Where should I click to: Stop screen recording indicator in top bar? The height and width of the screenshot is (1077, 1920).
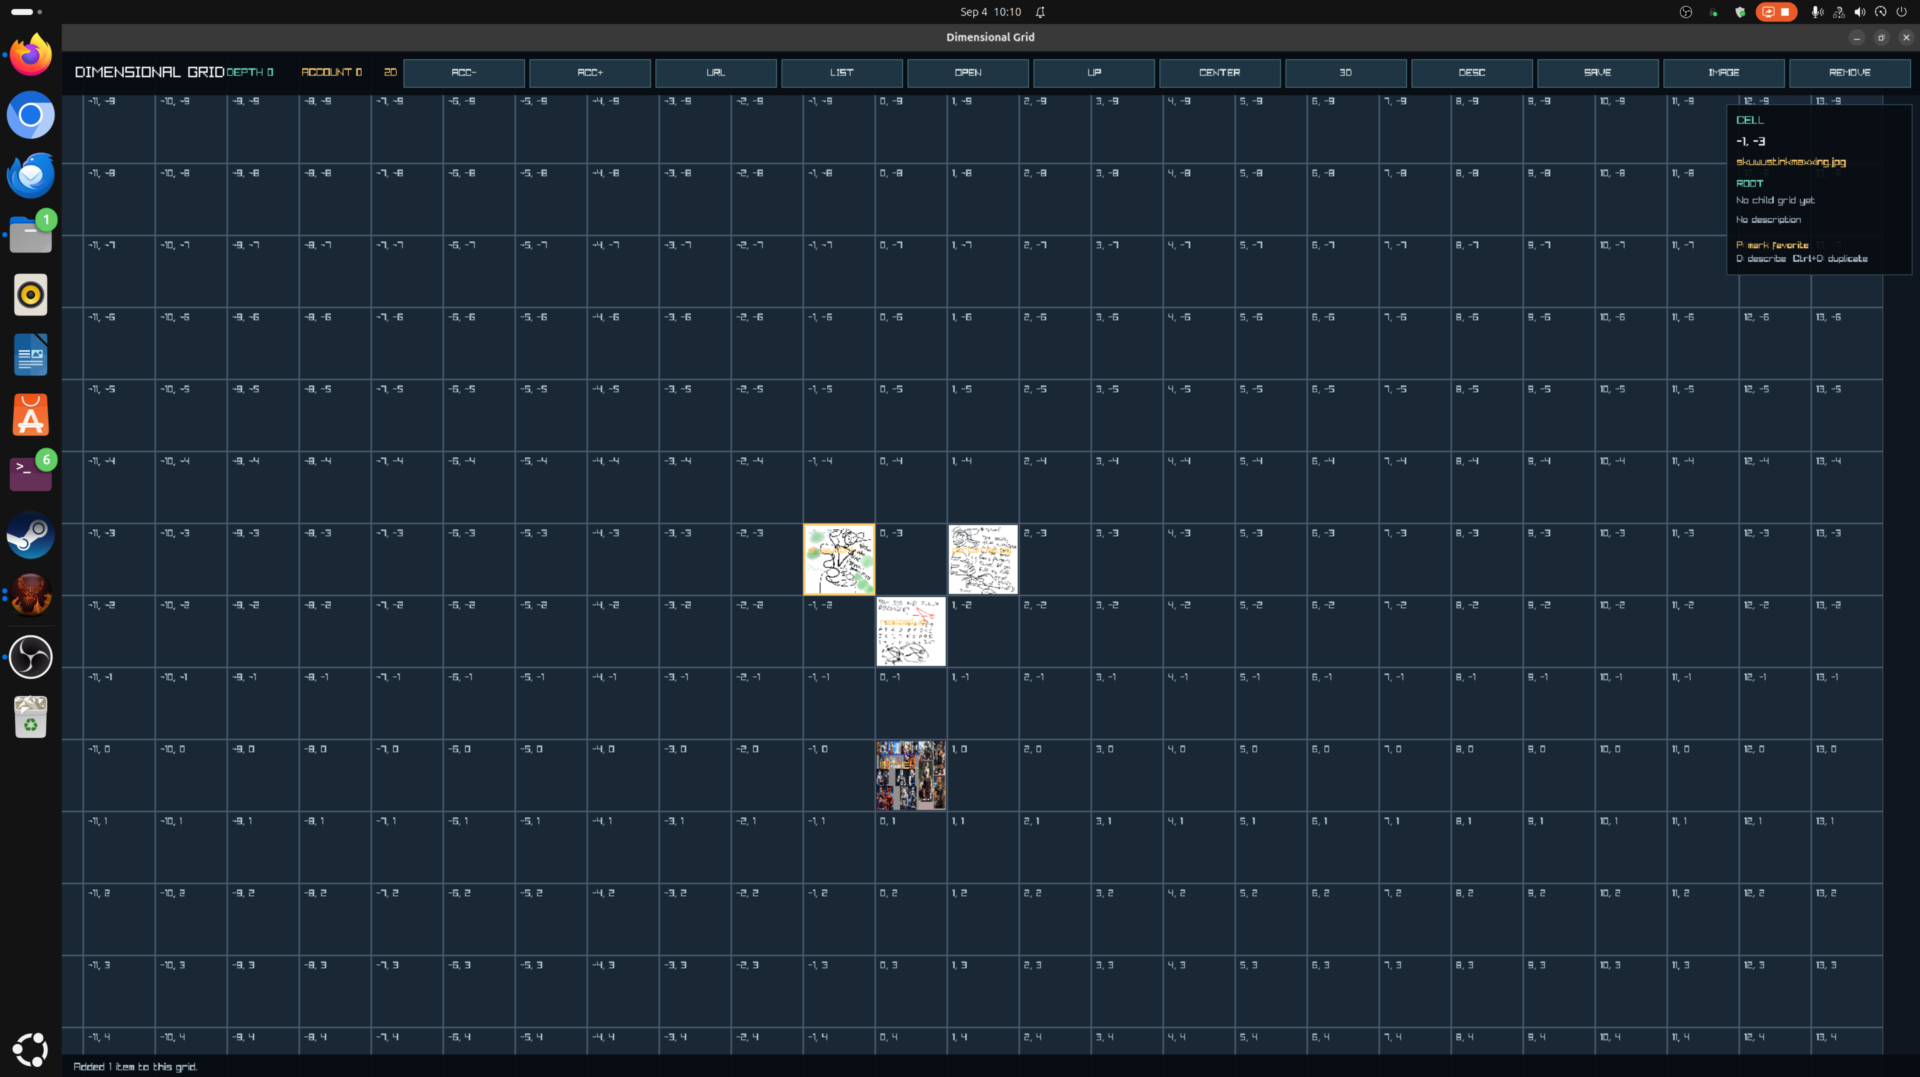click(x=1776, y=12)
